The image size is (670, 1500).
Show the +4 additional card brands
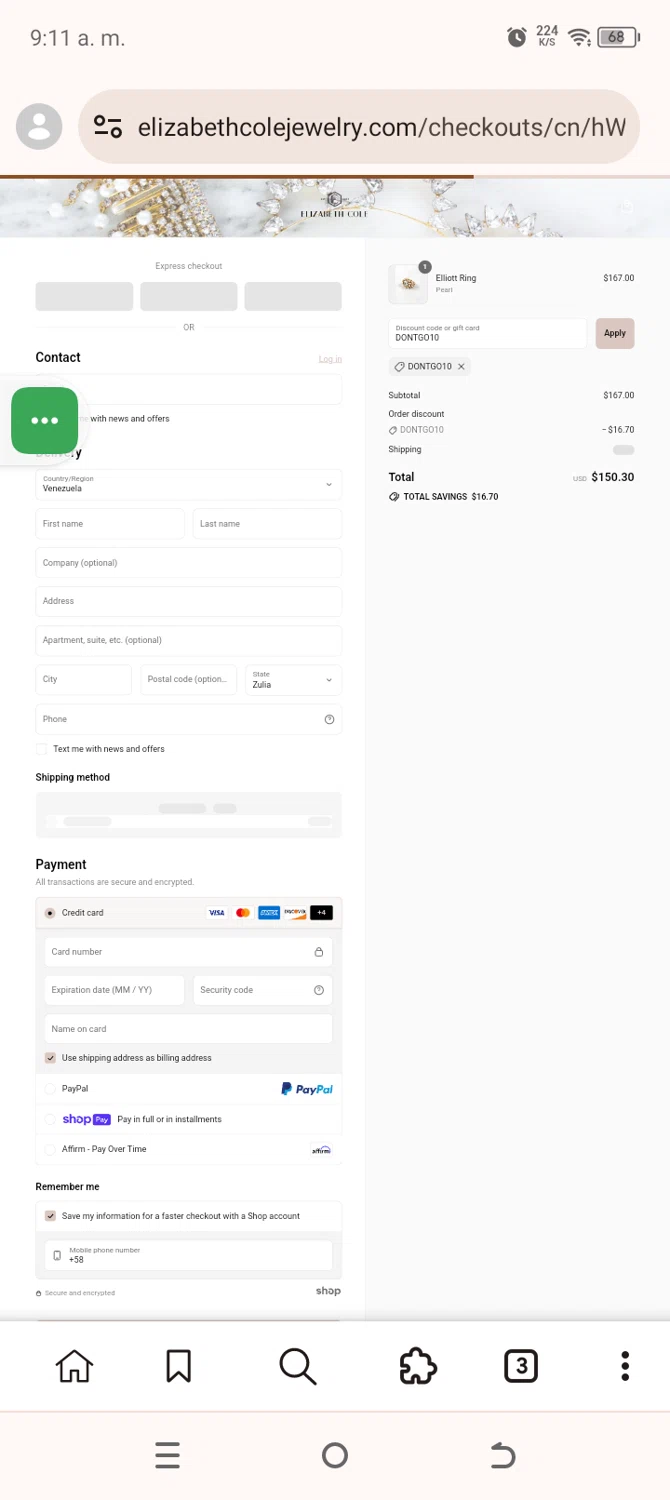coord(321,913)
